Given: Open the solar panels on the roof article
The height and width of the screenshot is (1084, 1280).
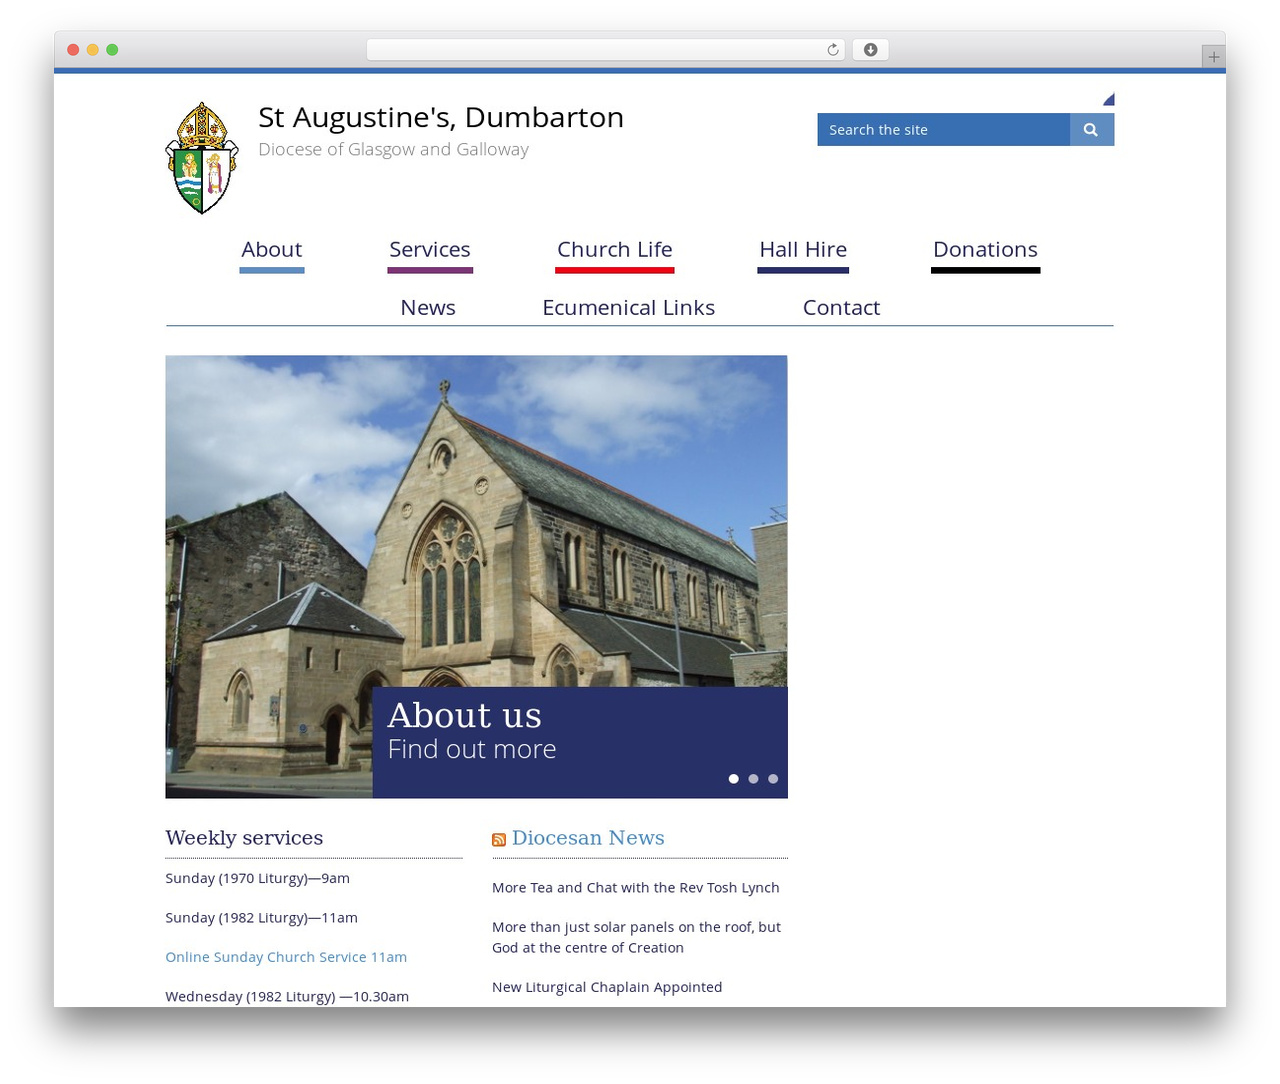Looking at the screenshot, I should tap(636, 937).
